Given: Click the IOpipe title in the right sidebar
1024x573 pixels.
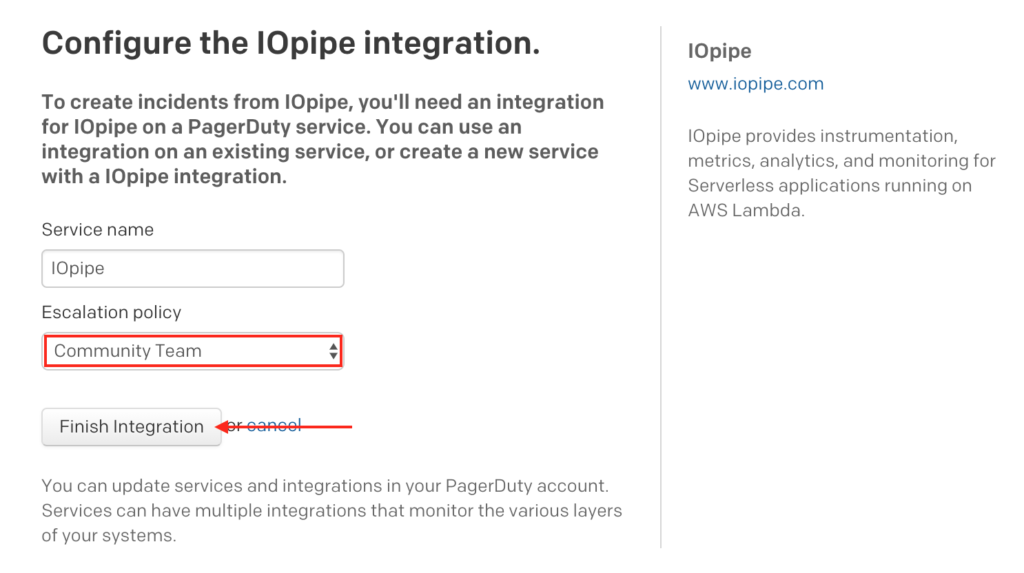Looking at the screenshot, I should (x=719, y=51).
